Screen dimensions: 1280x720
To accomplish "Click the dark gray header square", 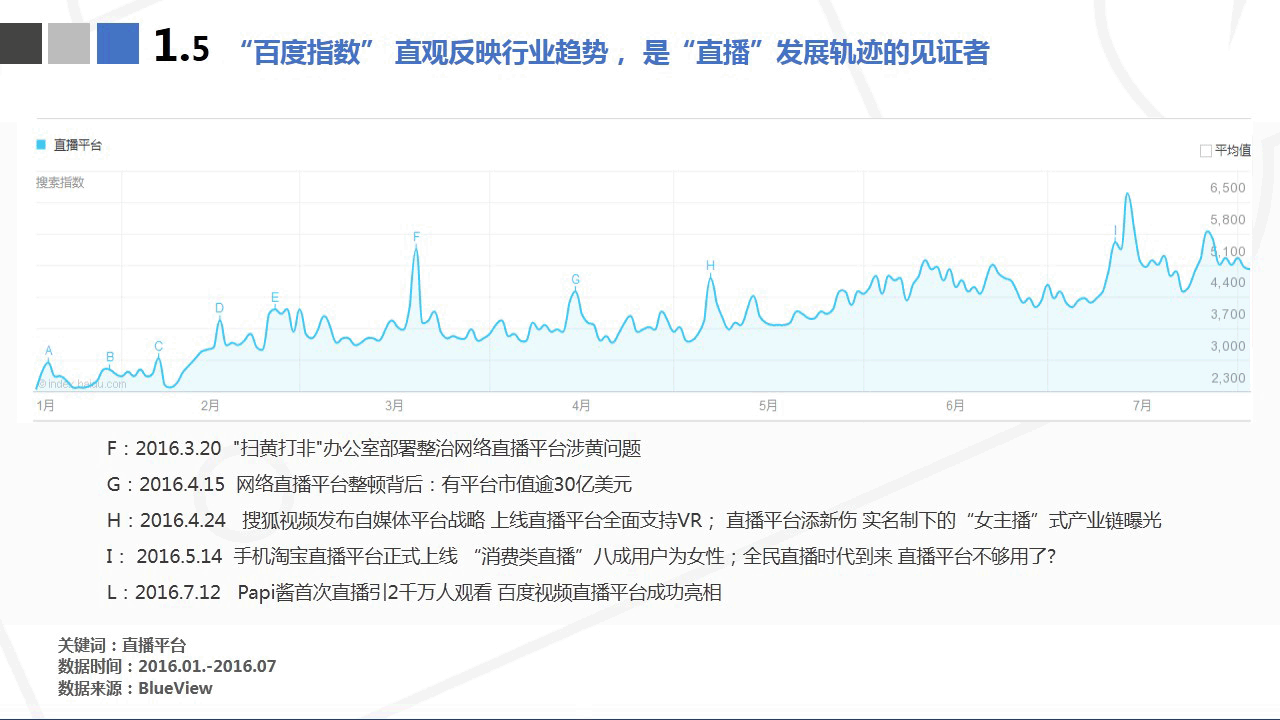I will tap(21, 44).
